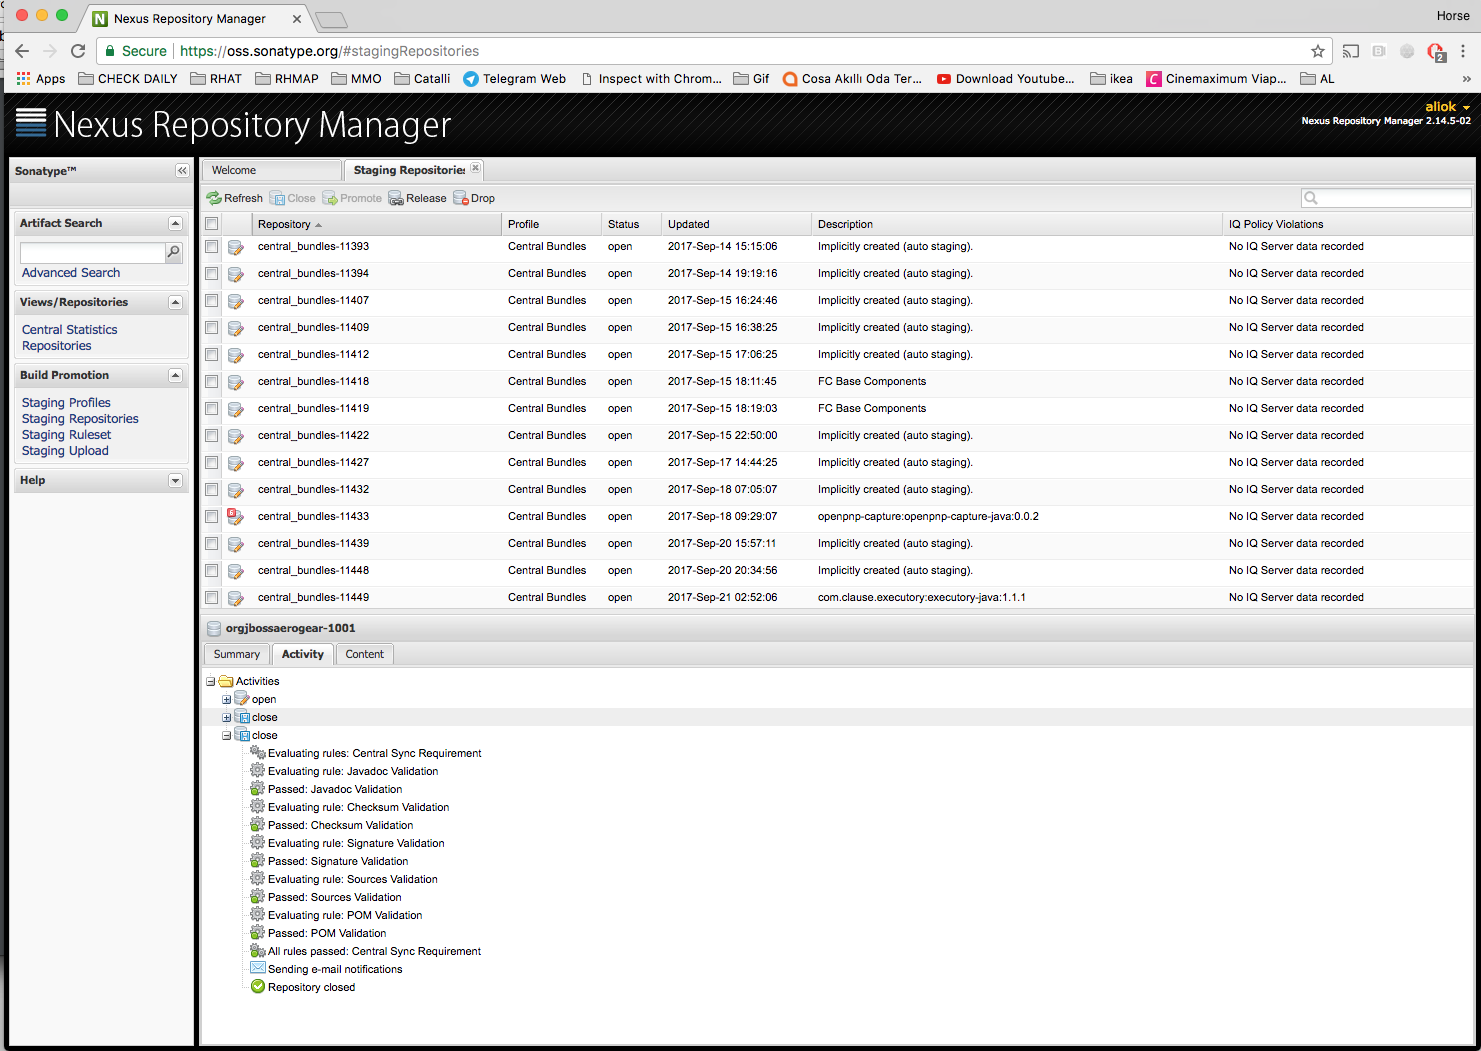Open the aliok user dropdown

pos(1447,107)
